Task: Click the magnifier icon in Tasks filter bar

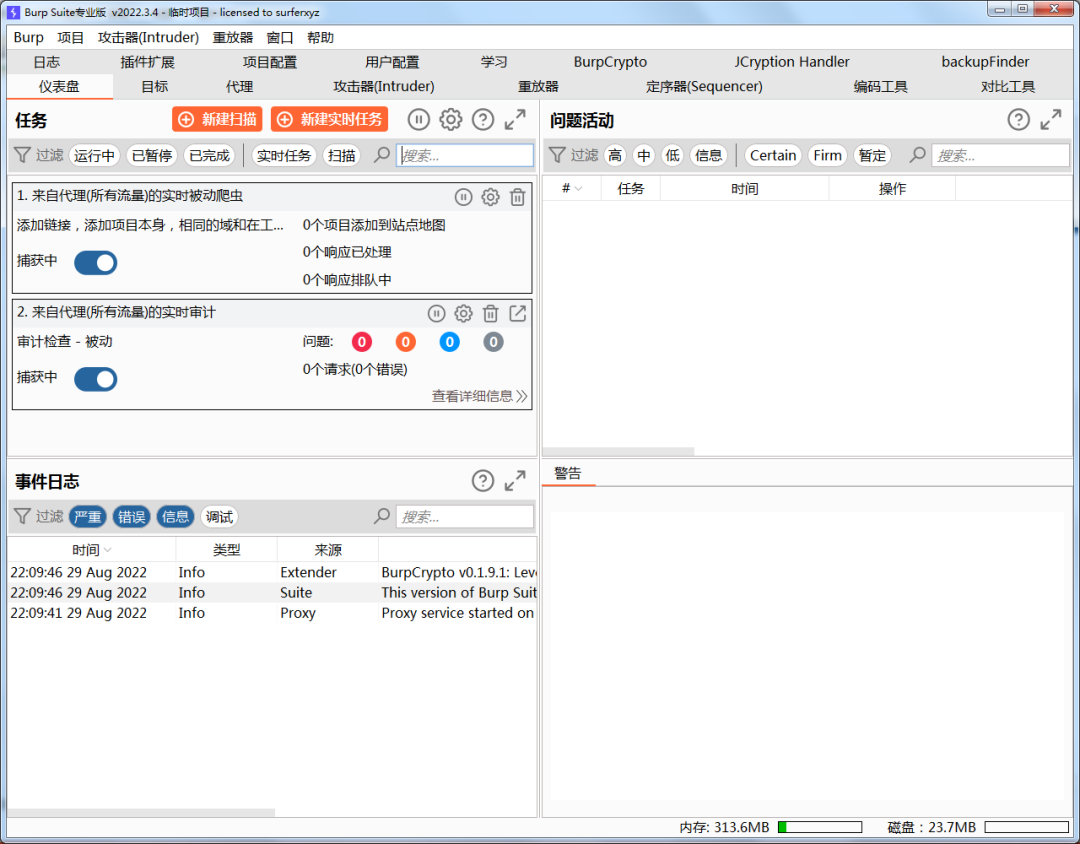Action: click(x=382, y=155)
